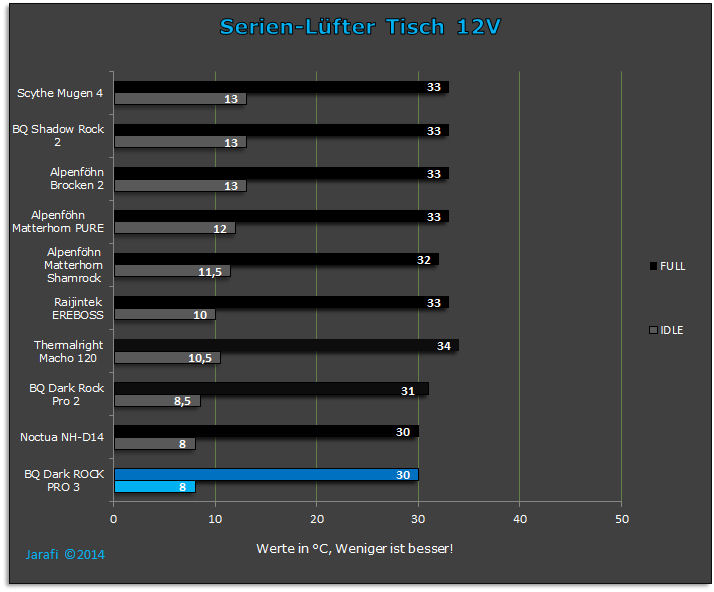
Task: Select the Thermalright Macho 120 label
Action: click(x=68, y=352)
